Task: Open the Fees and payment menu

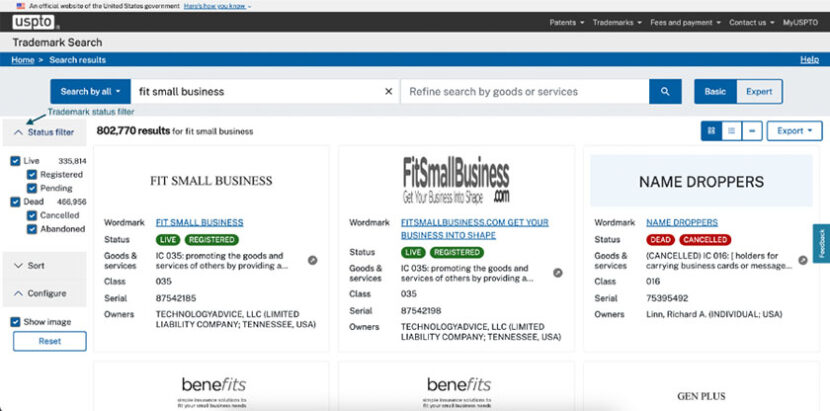Action: (x=685, y=22)
